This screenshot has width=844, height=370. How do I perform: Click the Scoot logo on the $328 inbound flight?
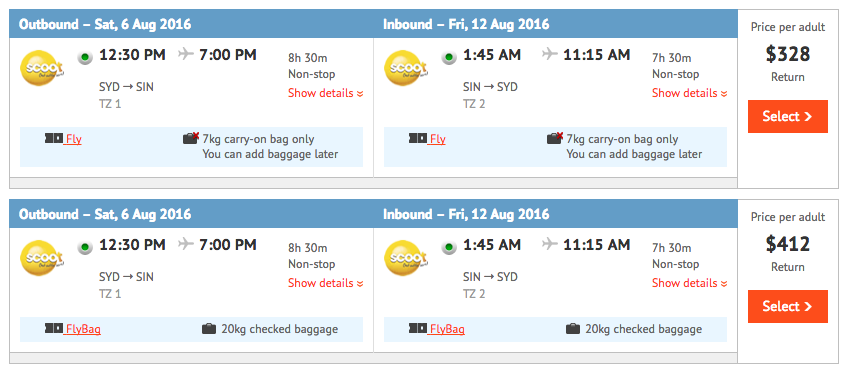click(406, 68)
